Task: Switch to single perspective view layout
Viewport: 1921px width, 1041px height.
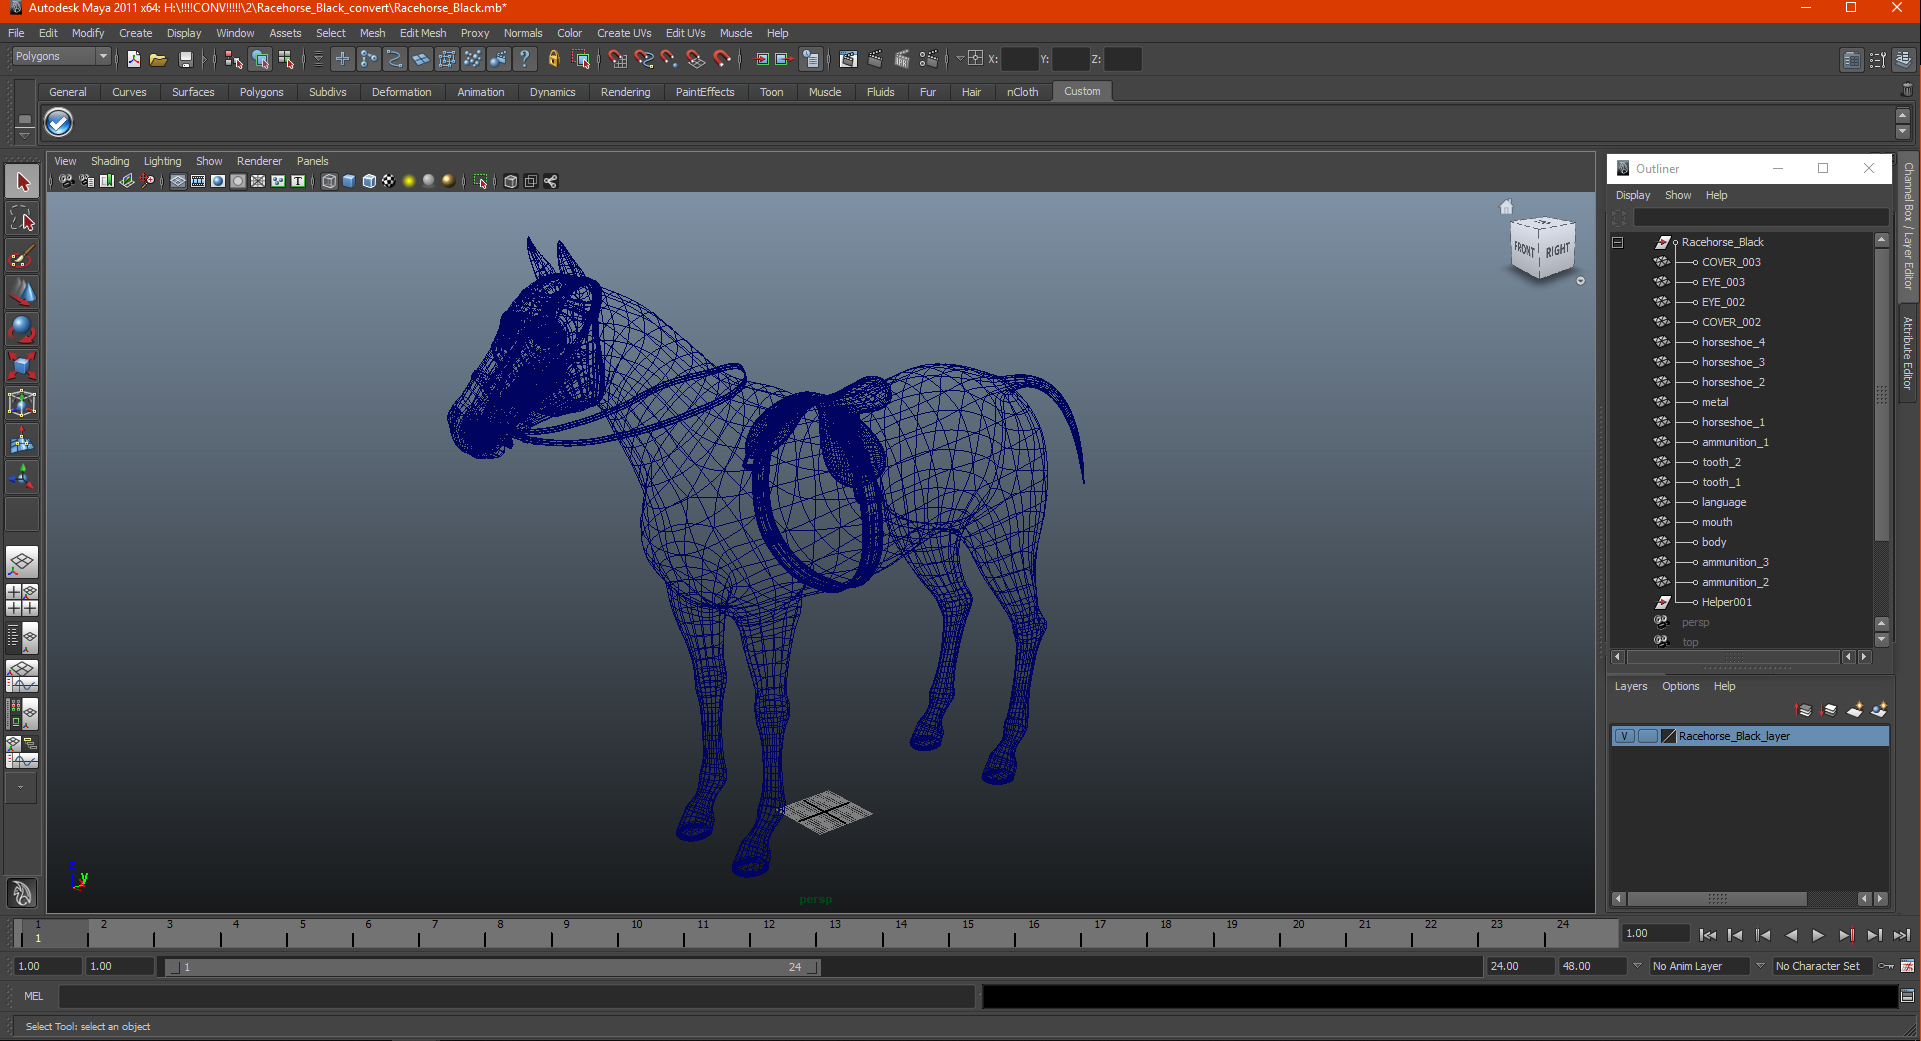Action: pyautogui.click(x=22, y=562)
